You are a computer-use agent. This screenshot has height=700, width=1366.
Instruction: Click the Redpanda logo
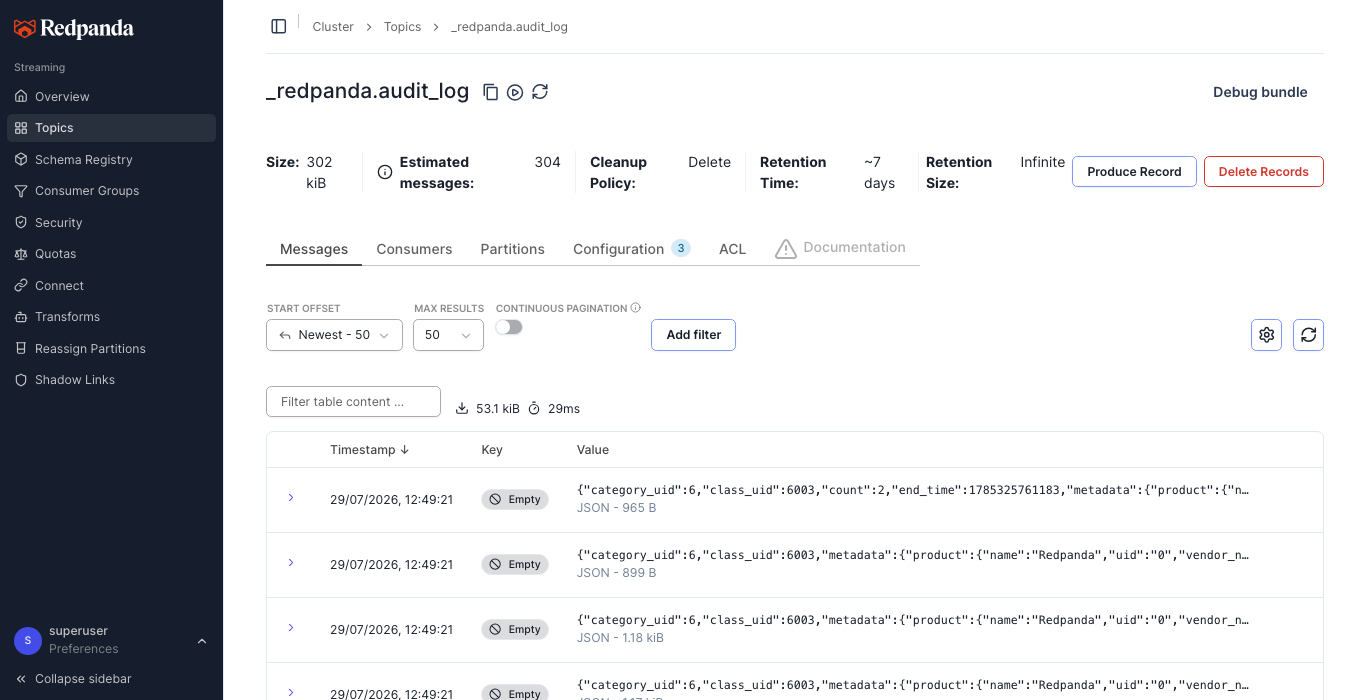coord(73,28)
